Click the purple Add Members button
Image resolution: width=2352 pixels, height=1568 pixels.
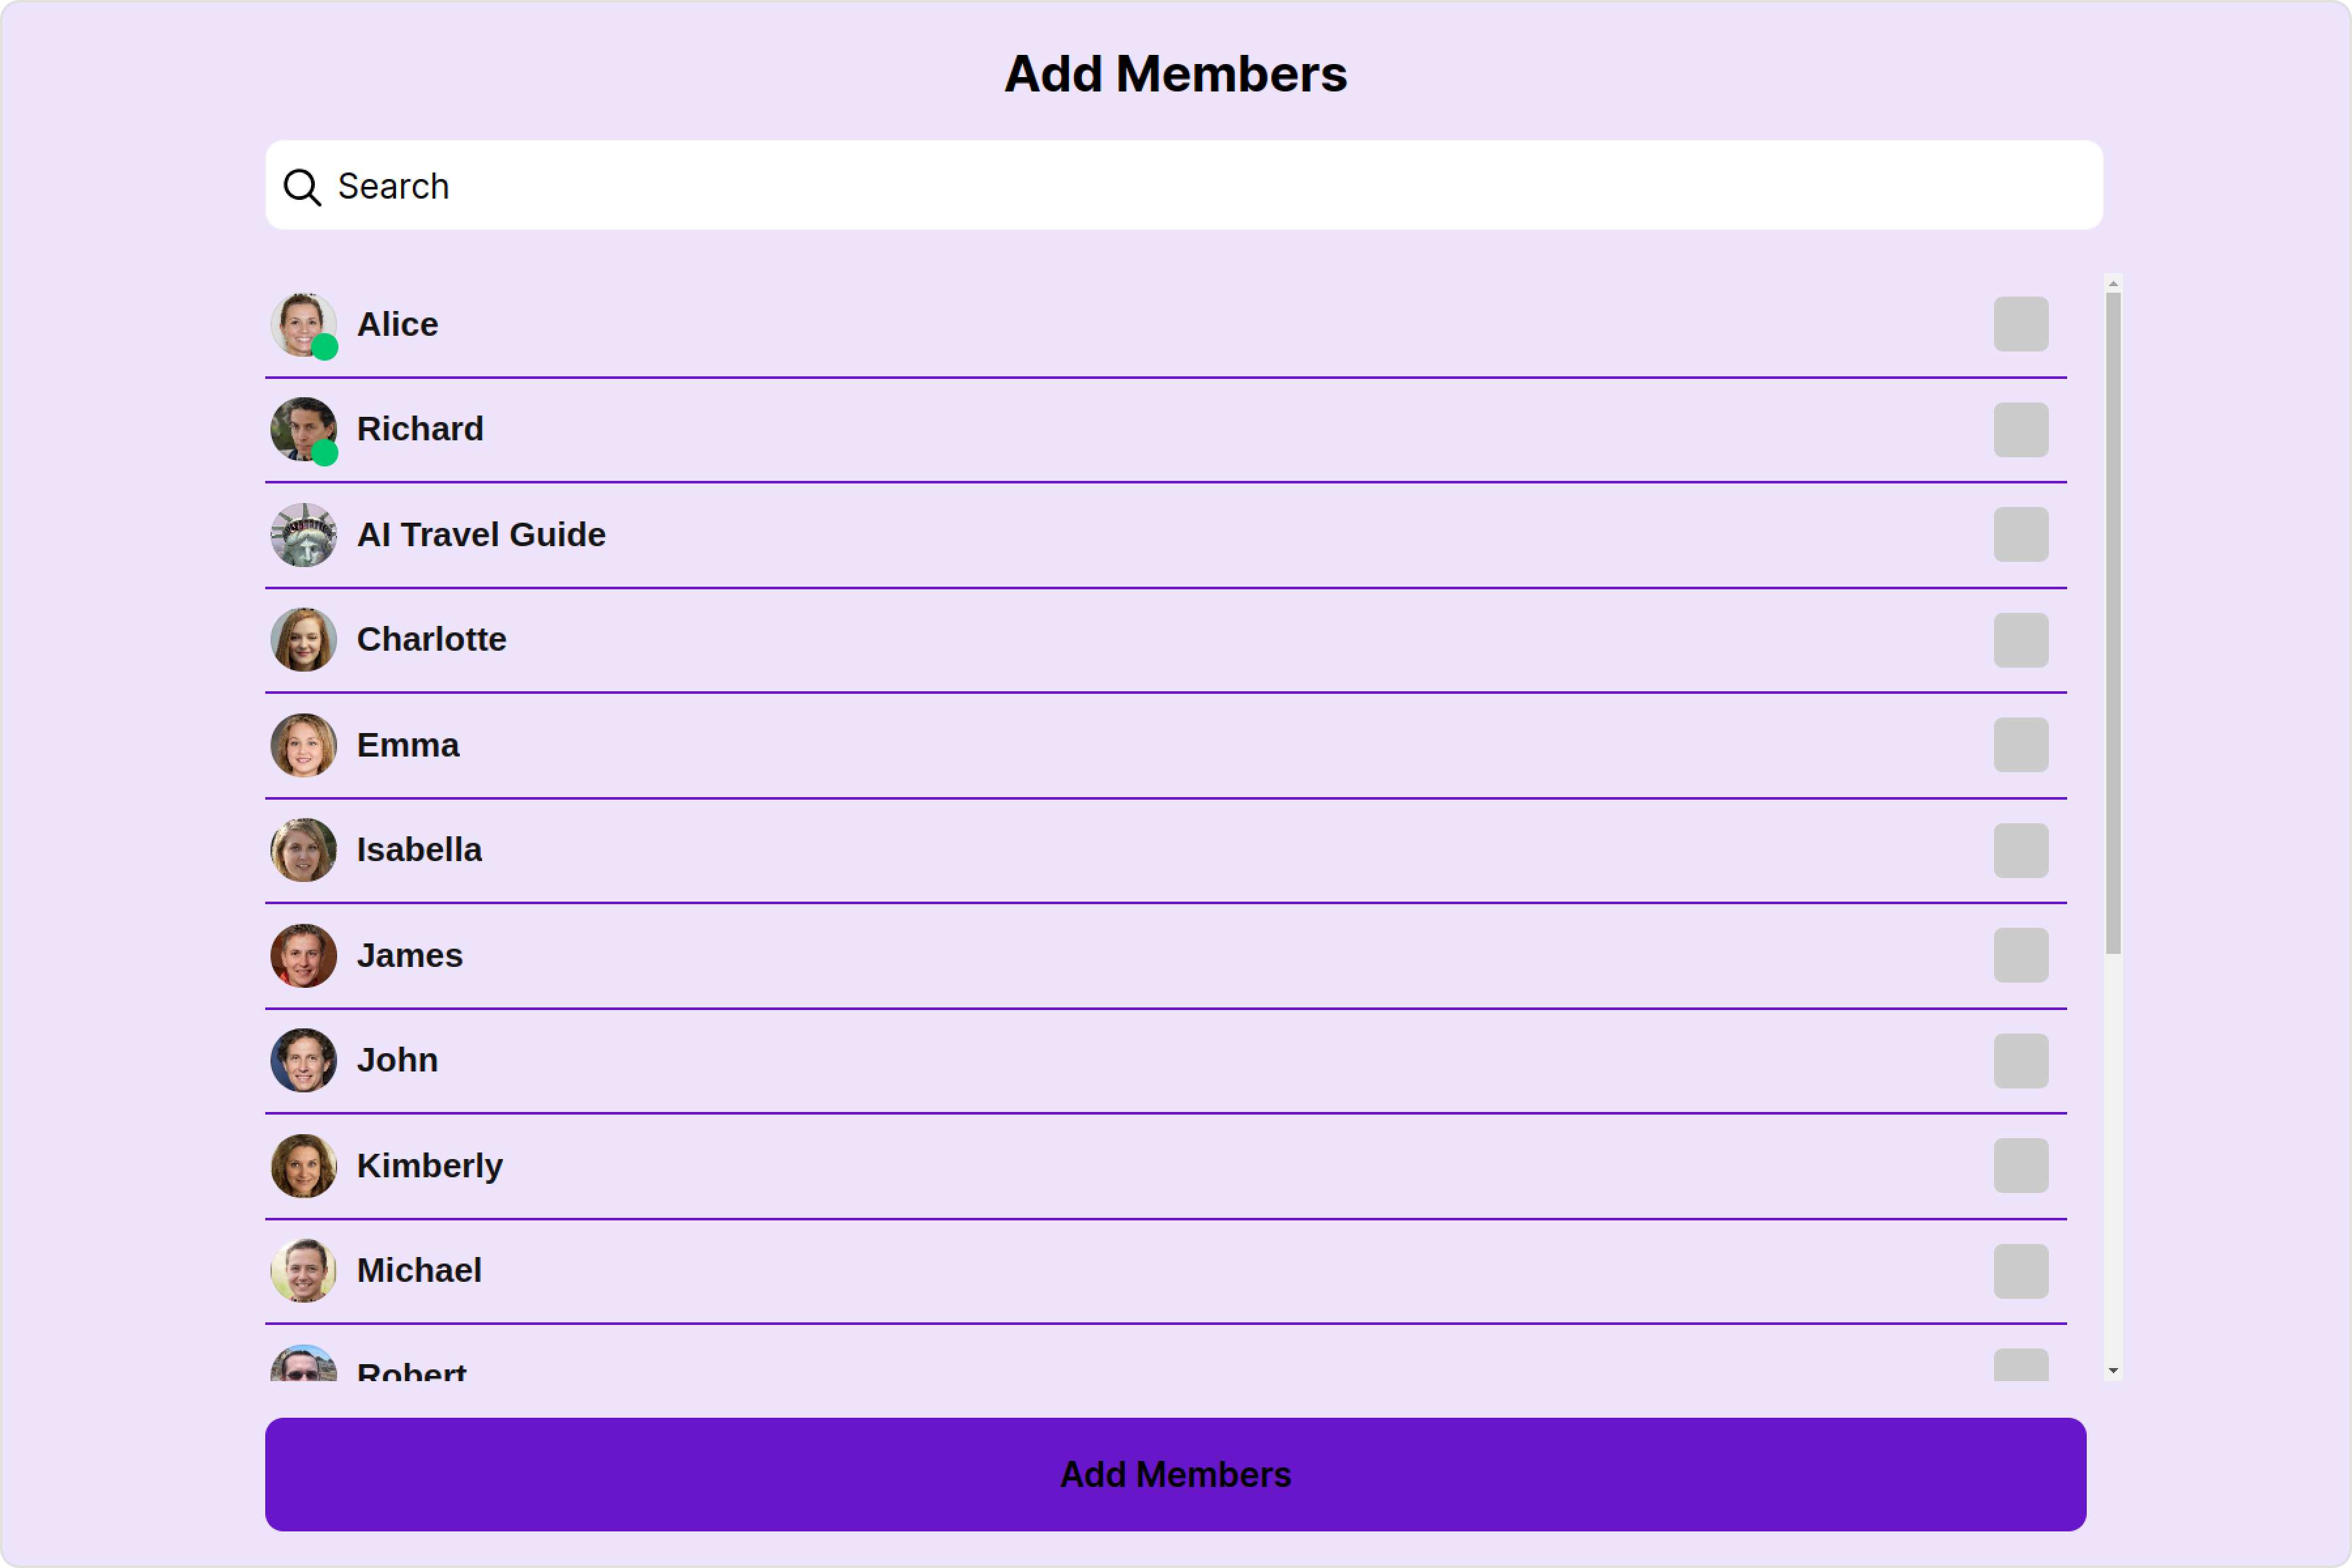pos(1176,1475)
